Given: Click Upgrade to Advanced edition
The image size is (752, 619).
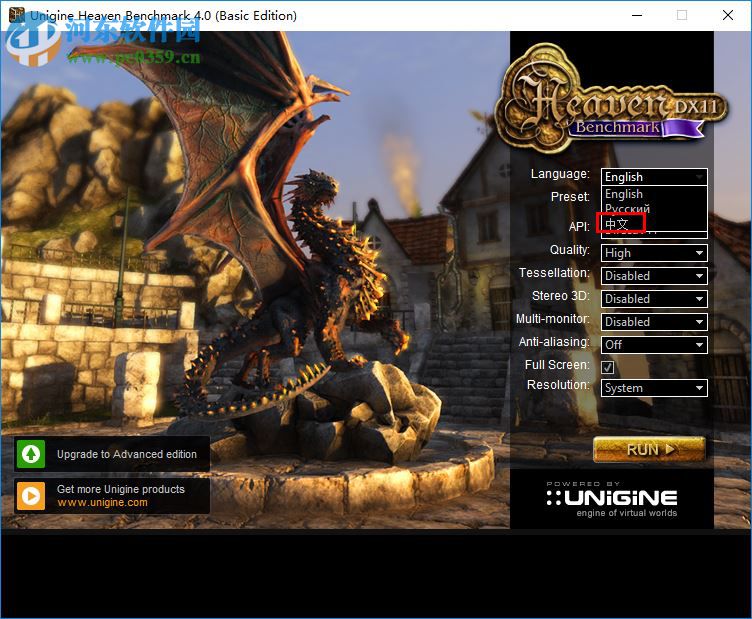Looking at the screenshot, I should (112, 454).
